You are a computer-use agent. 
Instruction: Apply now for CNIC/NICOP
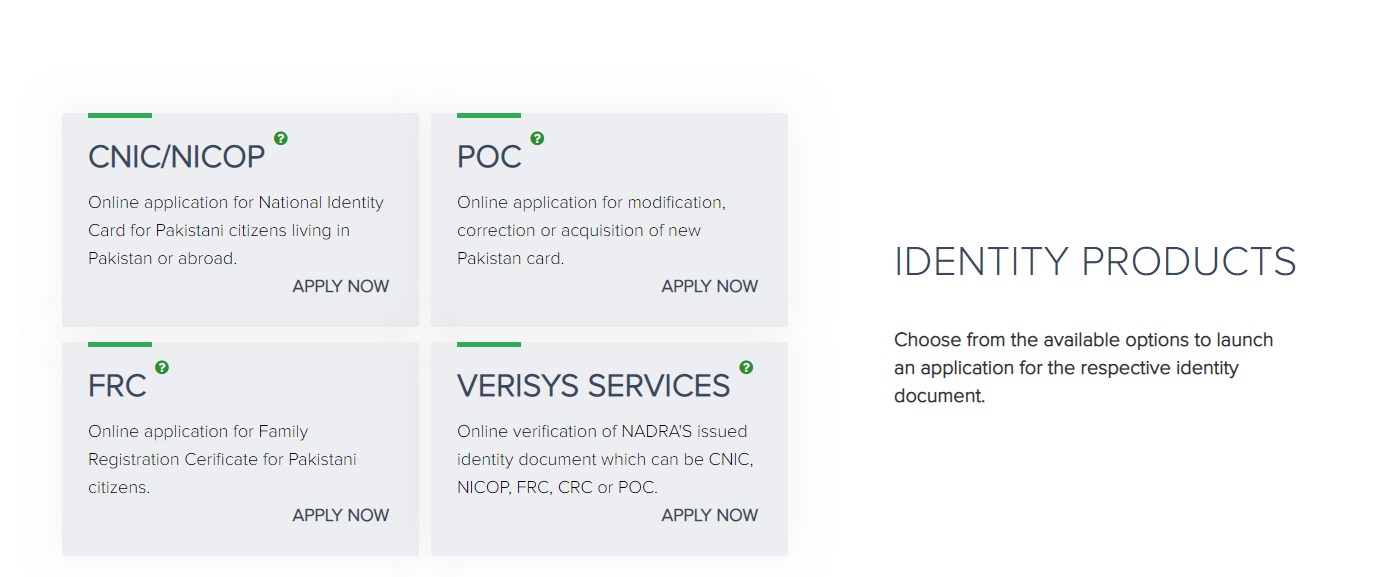click(340, 286)
